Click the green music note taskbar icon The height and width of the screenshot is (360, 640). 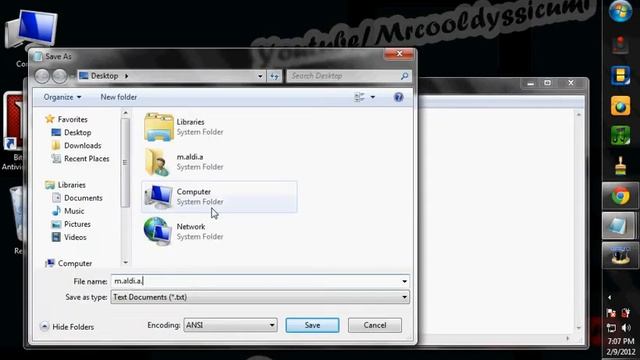620,136
